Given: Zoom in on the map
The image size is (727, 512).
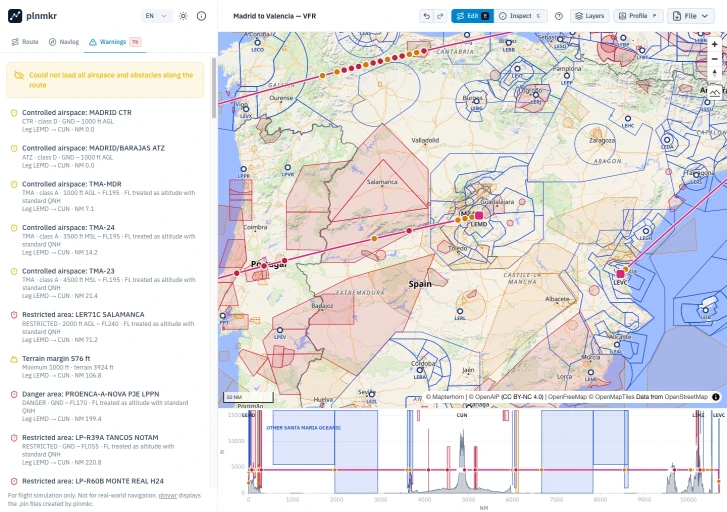Looking at the screenshot, I should pos(714,44).
